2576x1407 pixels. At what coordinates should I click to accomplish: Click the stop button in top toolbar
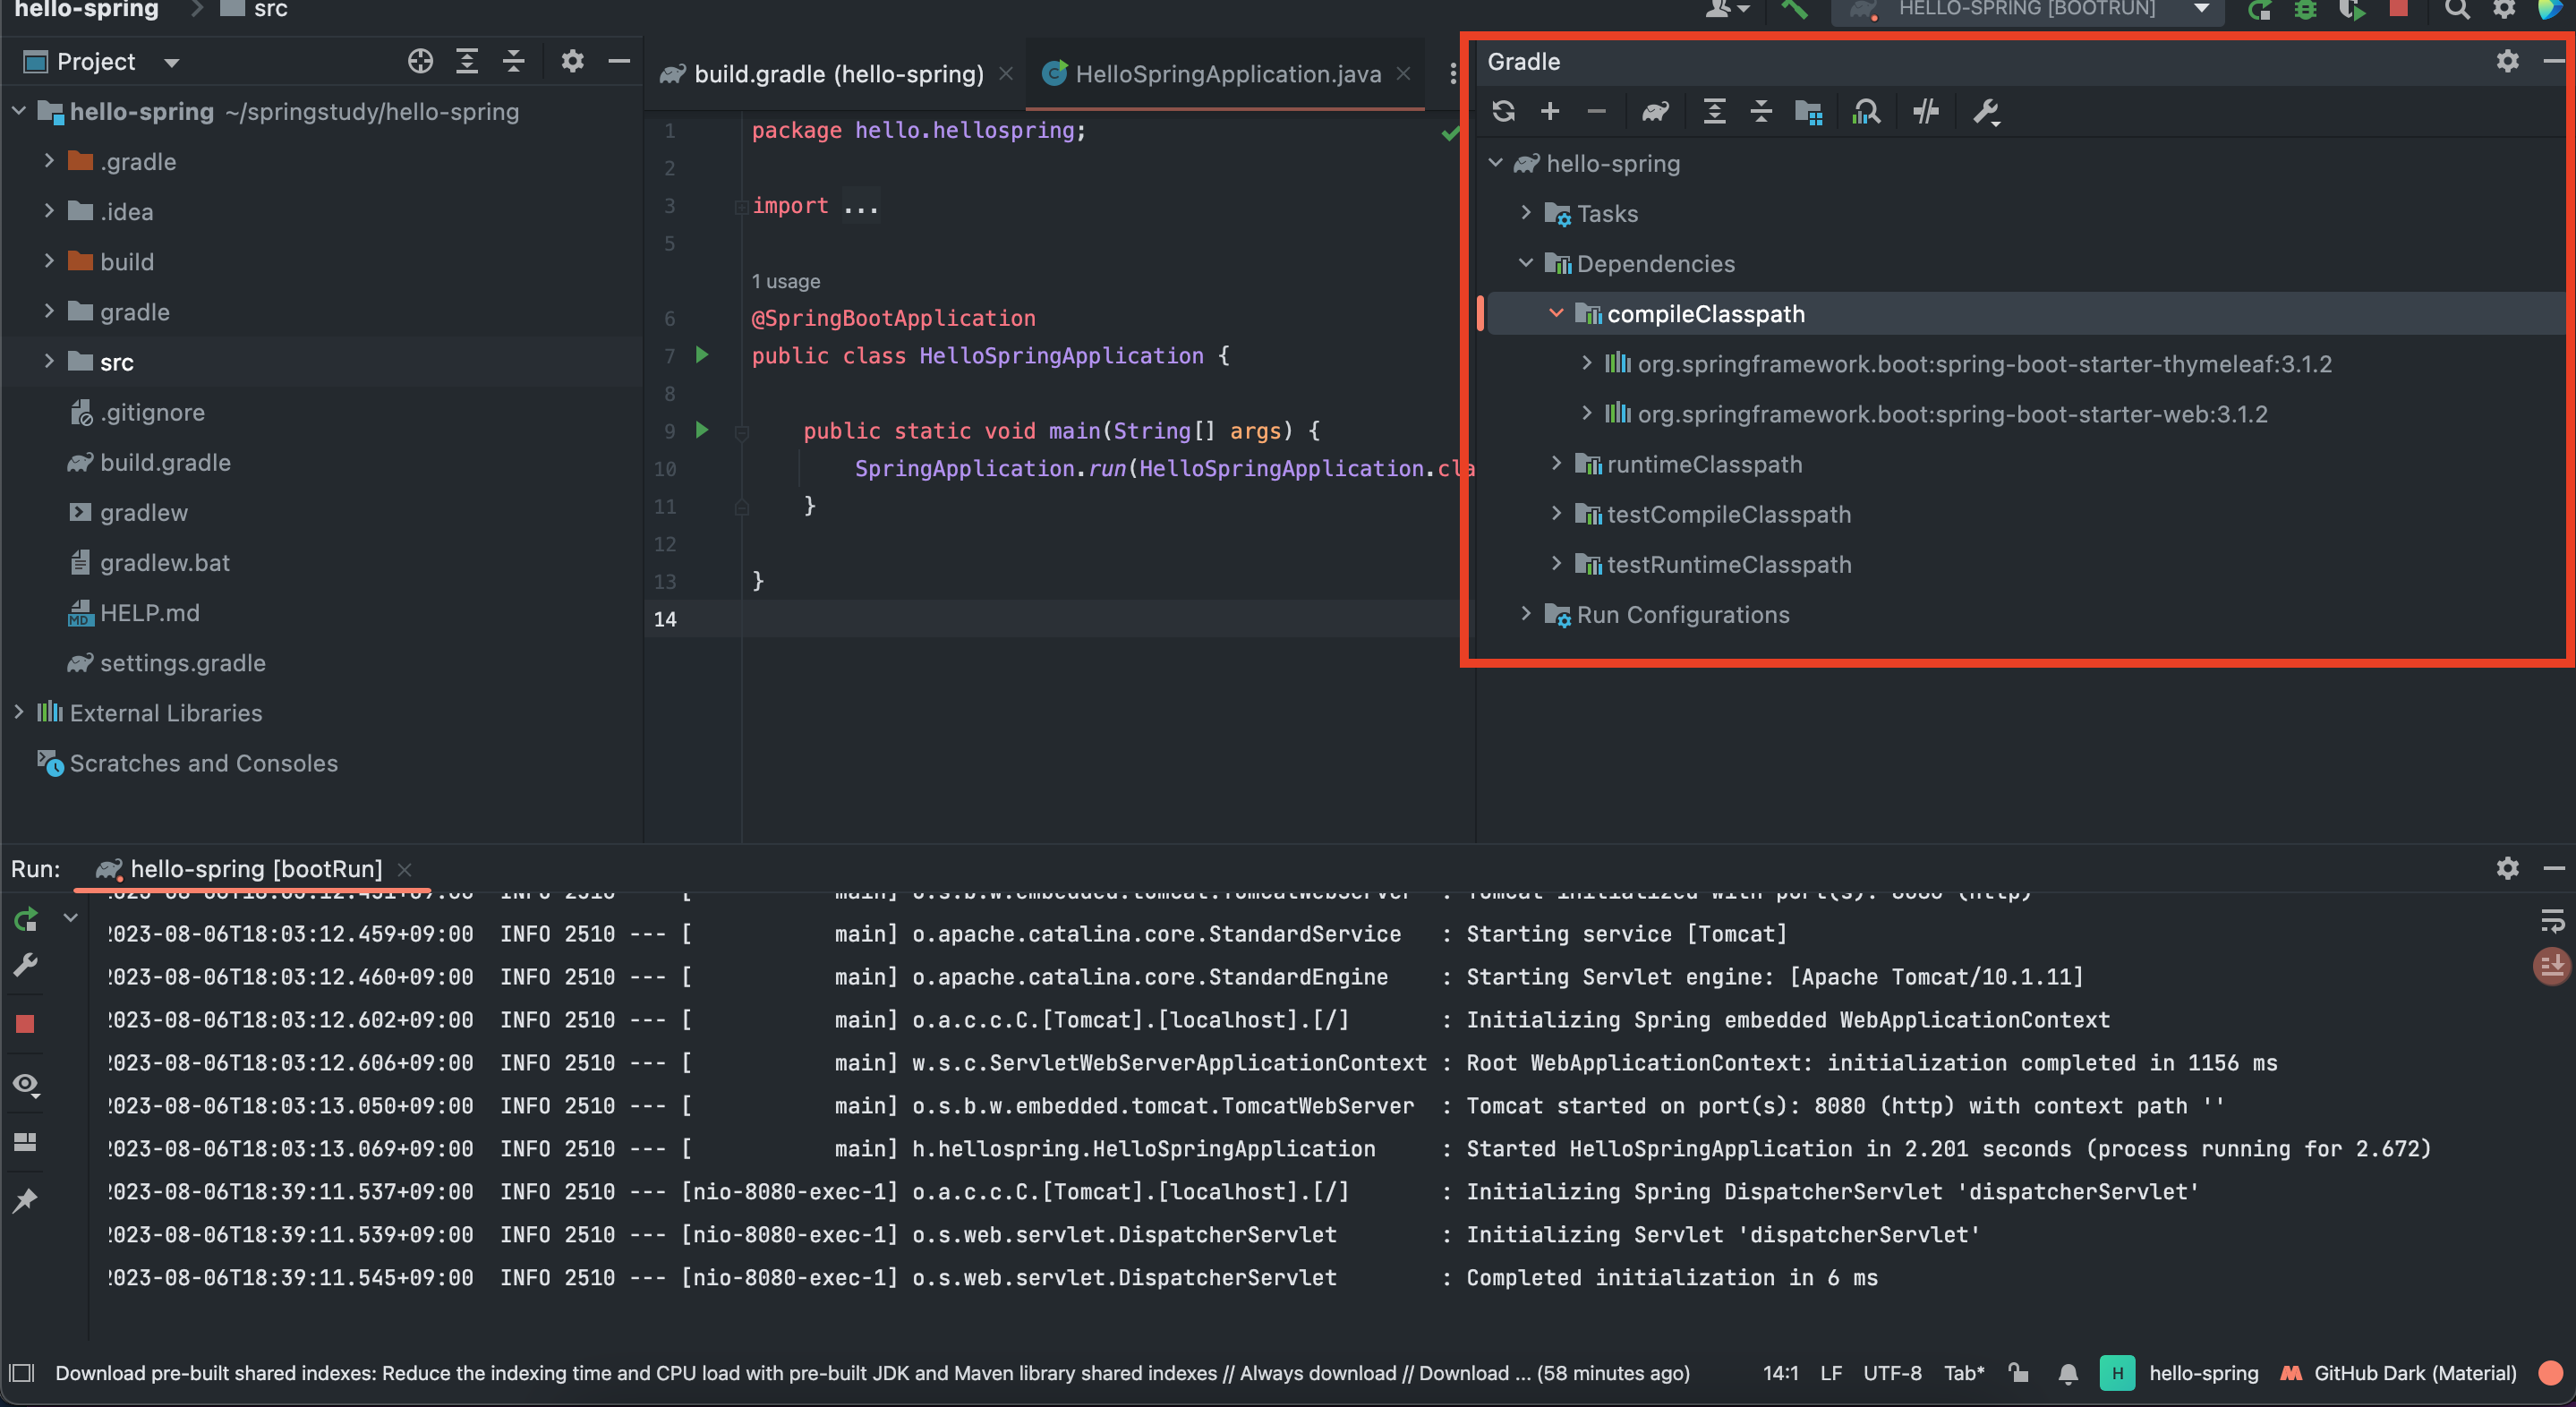coord(2398,9)
